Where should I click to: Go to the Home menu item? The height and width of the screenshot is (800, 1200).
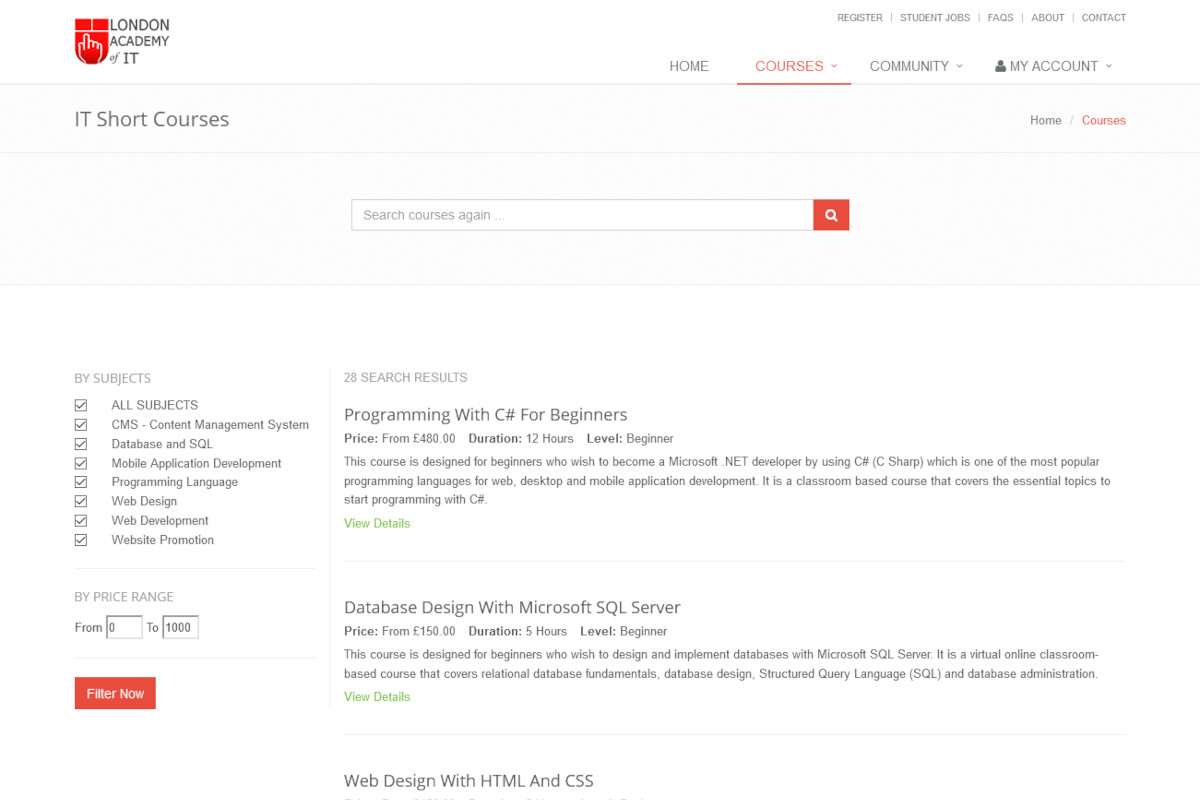(x=688, y=66)
